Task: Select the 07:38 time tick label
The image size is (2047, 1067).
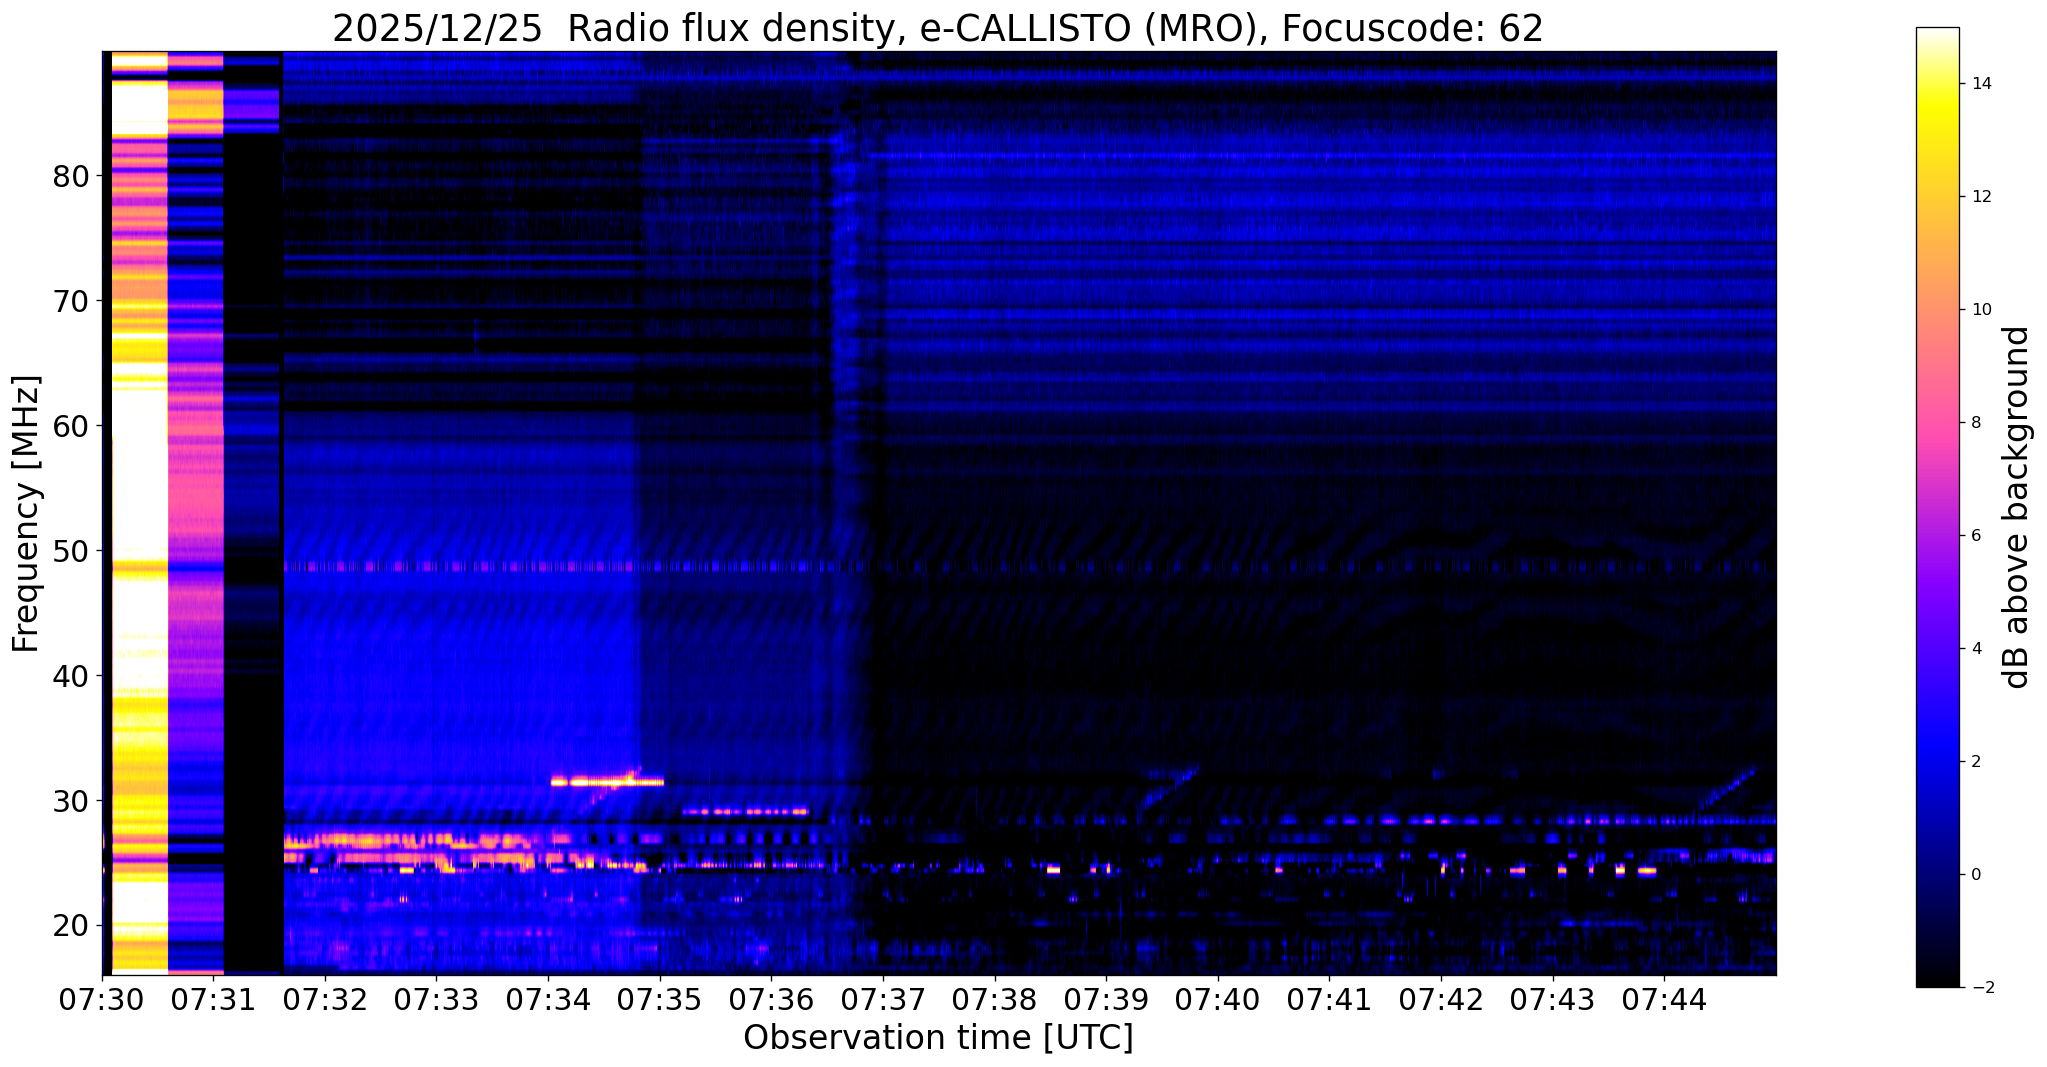Action: pyautogui.click(x=994, y=999)
